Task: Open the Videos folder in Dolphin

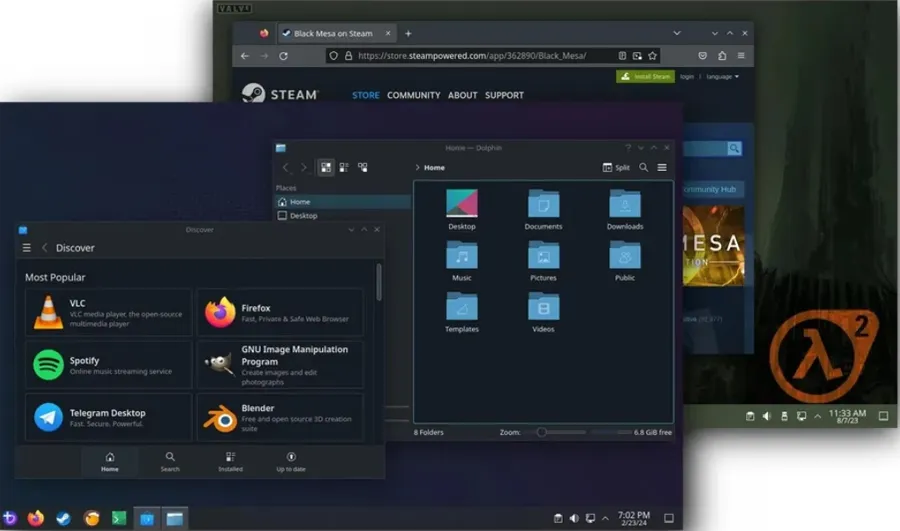Action: [x=543, y=312]
